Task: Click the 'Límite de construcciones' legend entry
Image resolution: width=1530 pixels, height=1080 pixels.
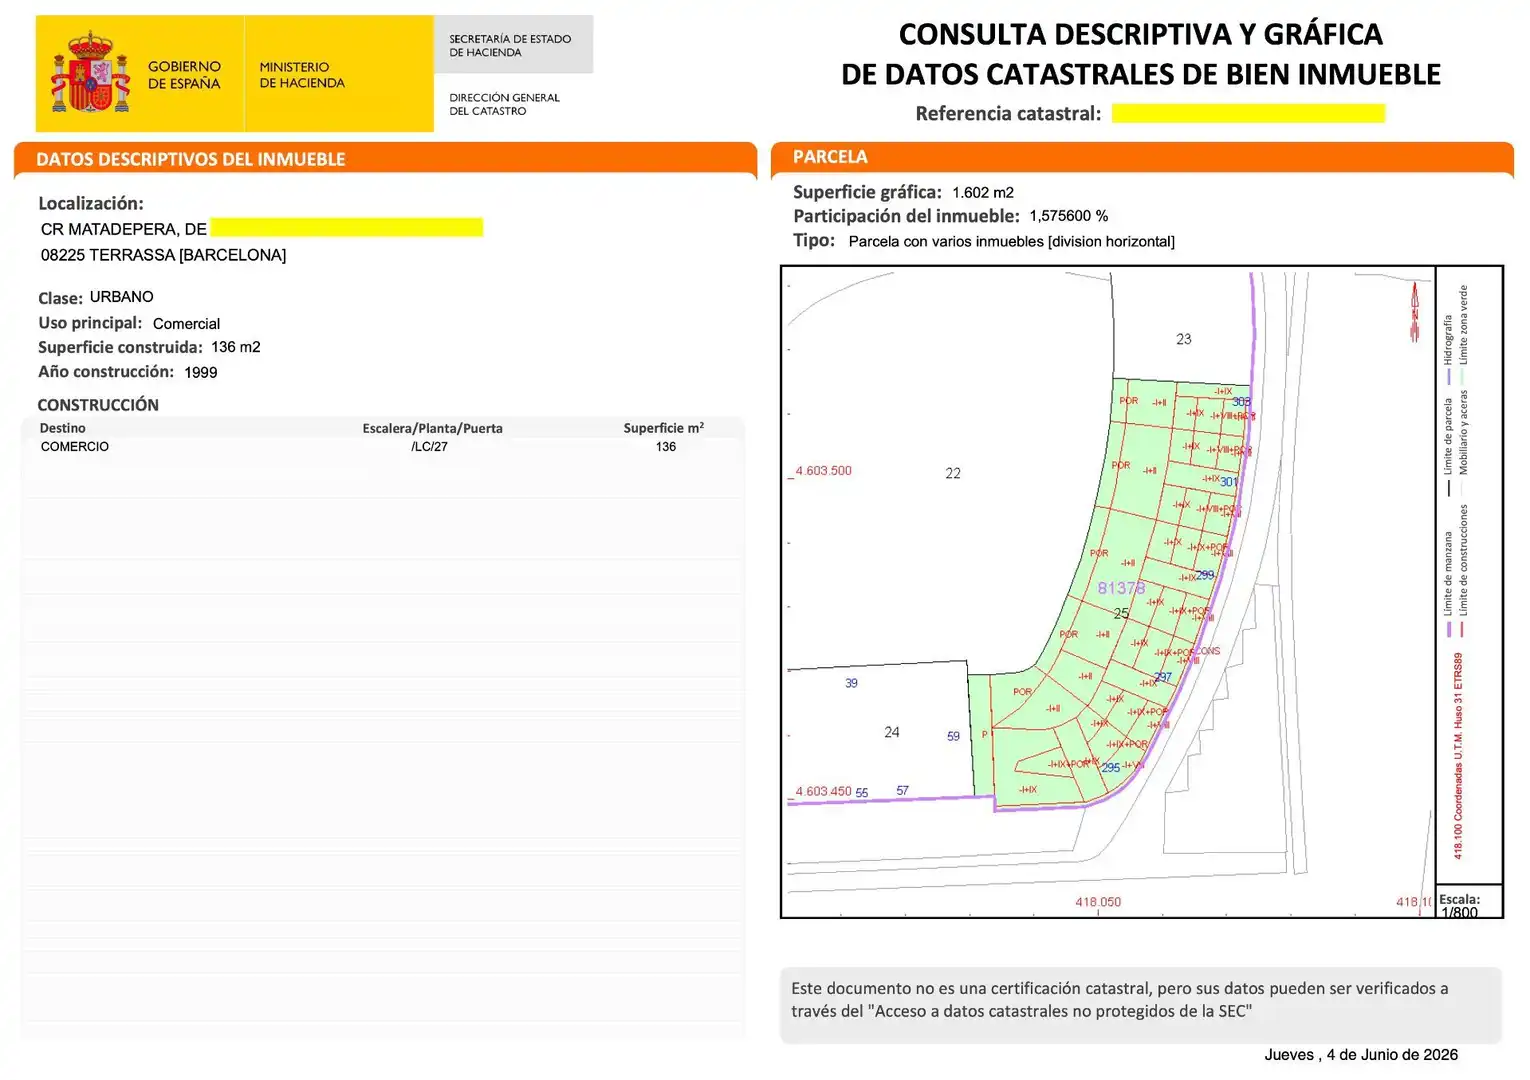Action: pyautogui.click(x=1463, y=571)
